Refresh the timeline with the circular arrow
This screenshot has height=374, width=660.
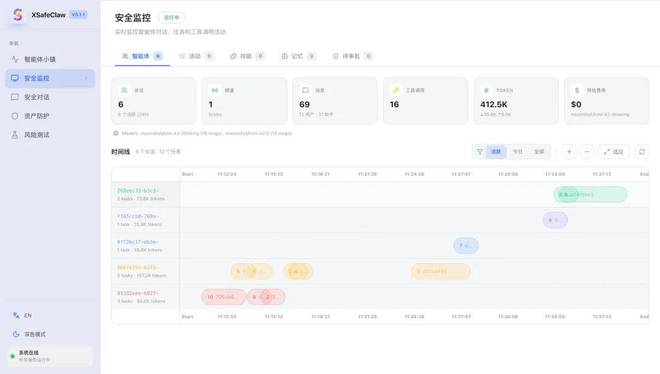coord(642,152)
